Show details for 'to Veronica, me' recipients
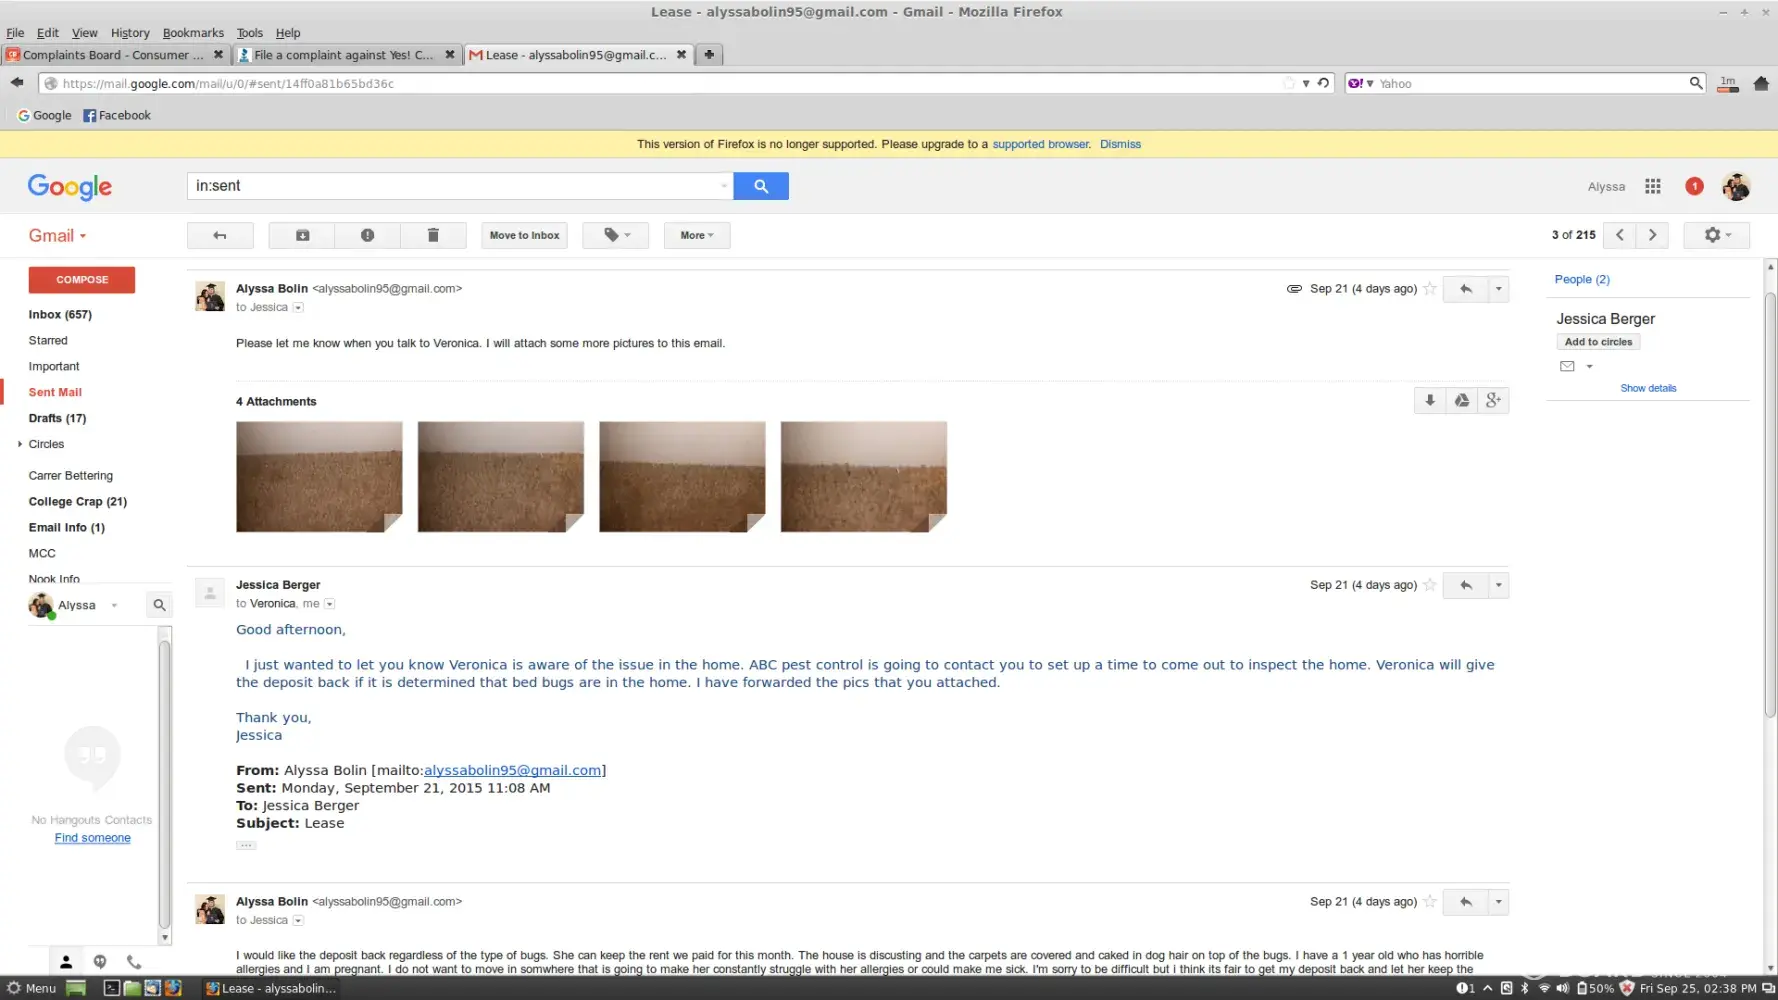 (330, 604)
